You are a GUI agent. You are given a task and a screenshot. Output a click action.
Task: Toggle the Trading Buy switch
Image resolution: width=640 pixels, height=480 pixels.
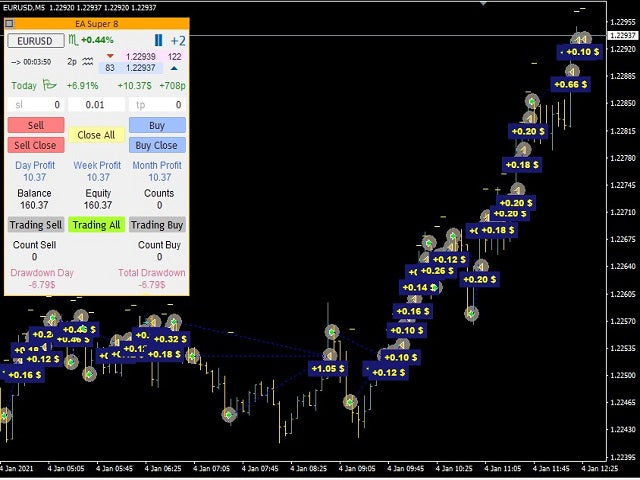point(157,225)
